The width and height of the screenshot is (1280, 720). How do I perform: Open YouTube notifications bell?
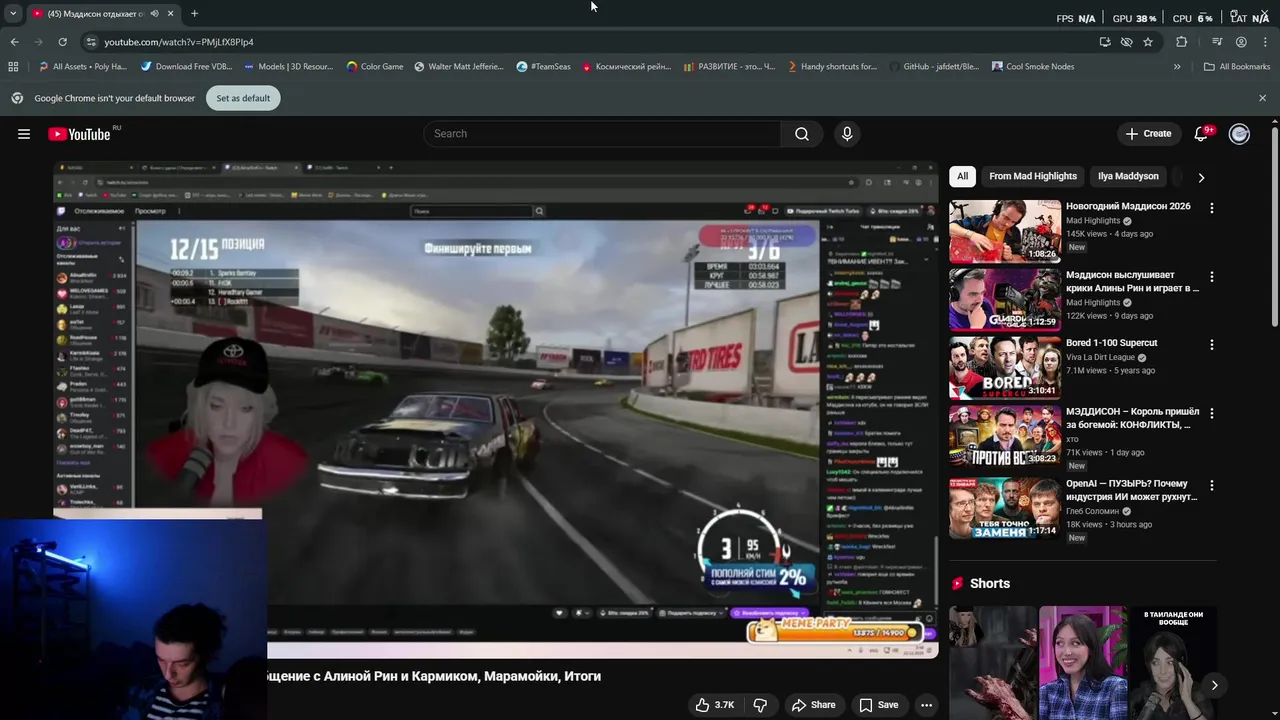pyautogui.click(x=1201, y=134)
